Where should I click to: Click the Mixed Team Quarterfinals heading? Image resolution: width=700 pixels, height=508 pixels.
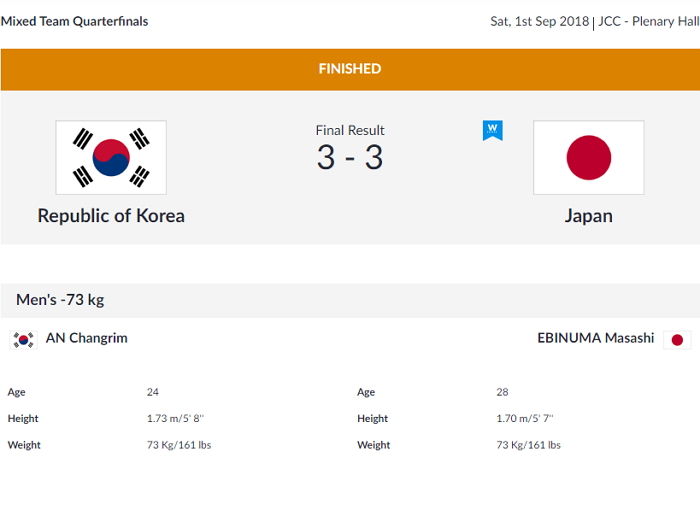pyautogui.click(x=75, y=21)
